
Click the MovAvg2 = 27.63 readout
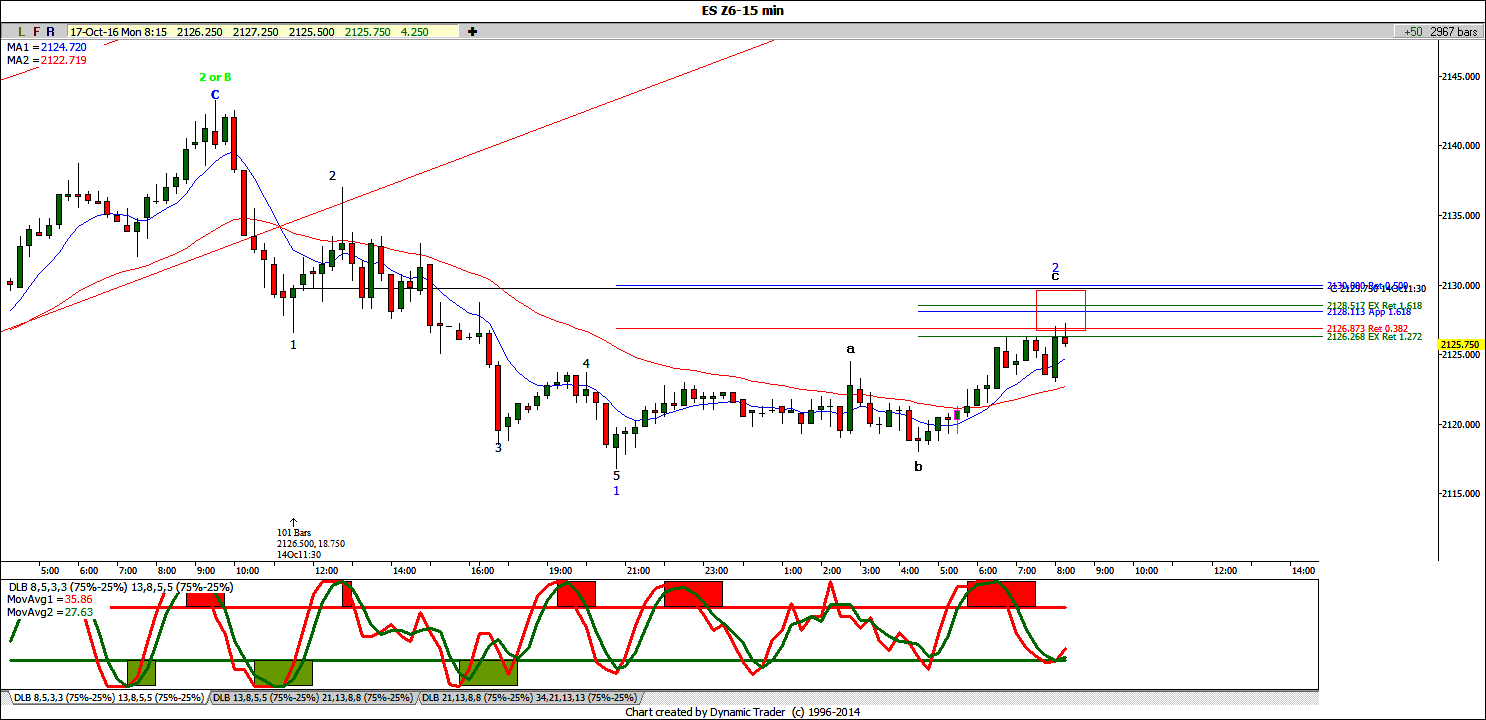(x=51, y=612)
